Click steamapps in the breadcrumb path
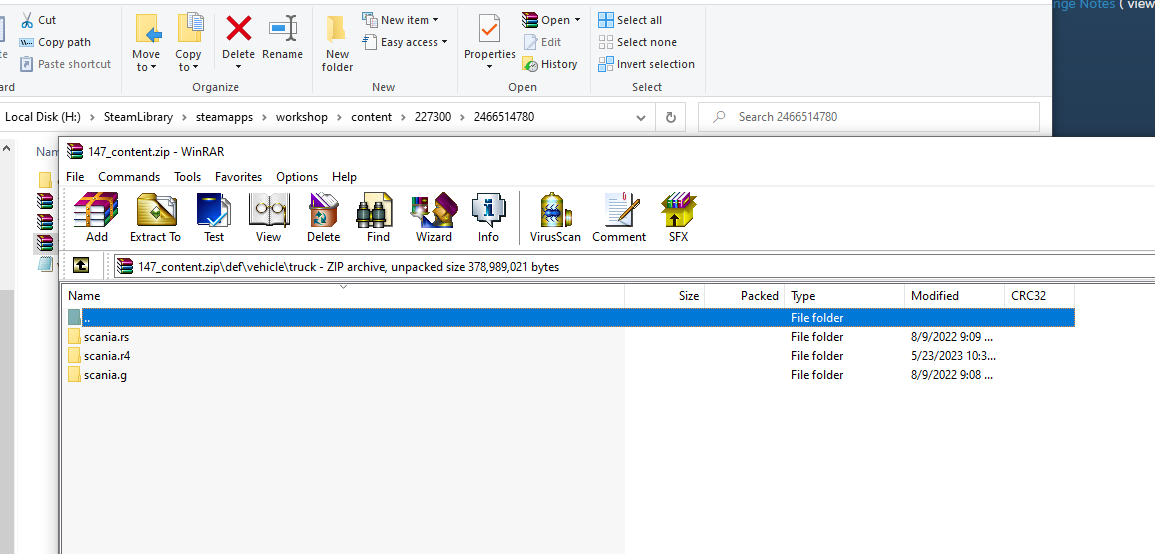This screenshot has height=554, width=1155. coord(225,117)
